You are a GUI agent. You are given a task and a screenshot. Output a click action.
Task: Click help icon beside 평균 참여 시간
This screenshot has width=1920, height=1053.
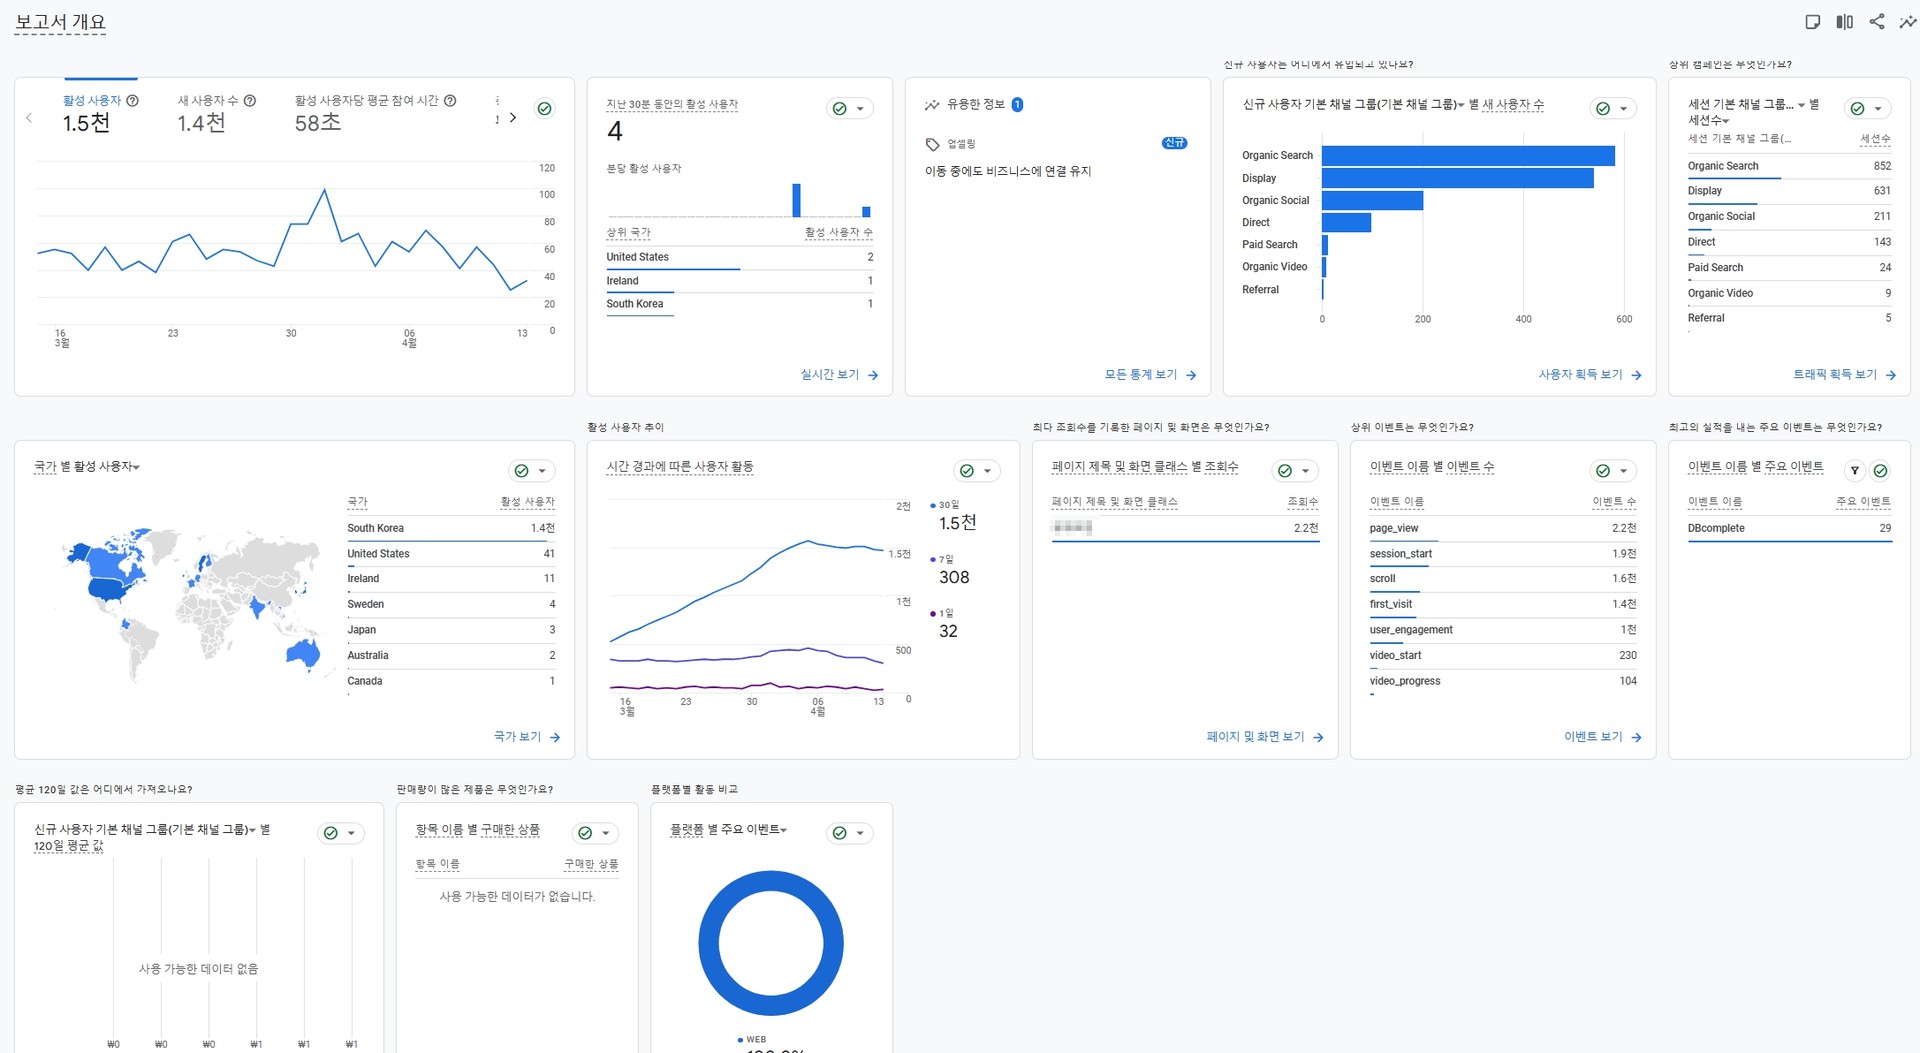coord(450,101)
